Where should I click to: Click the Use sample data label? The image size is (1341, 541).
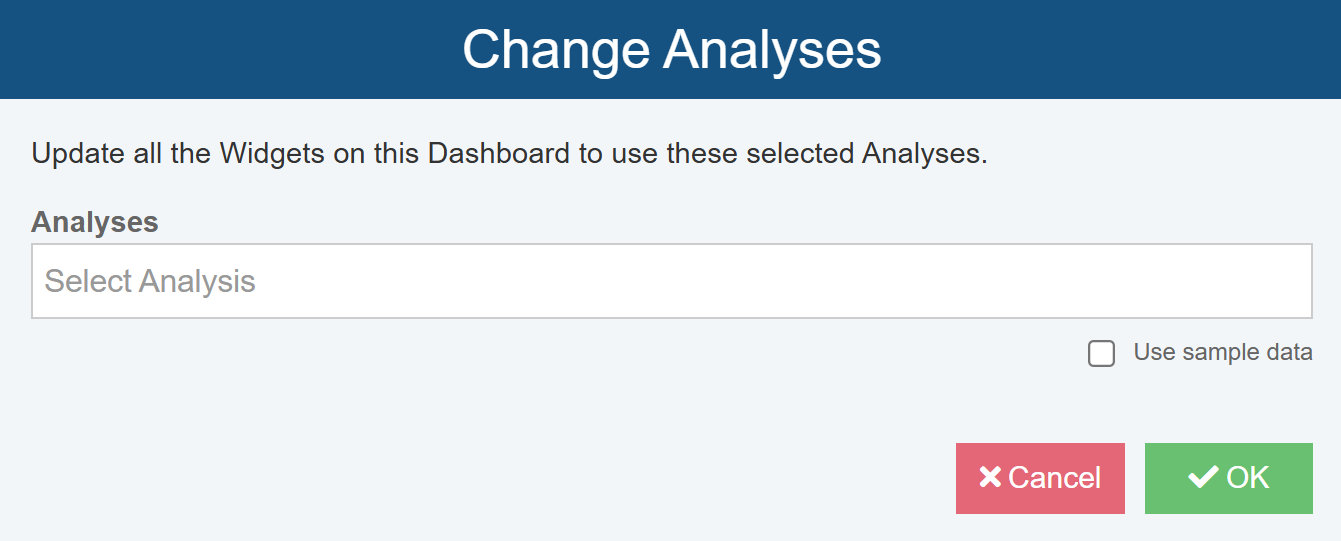click(1222, 352)
